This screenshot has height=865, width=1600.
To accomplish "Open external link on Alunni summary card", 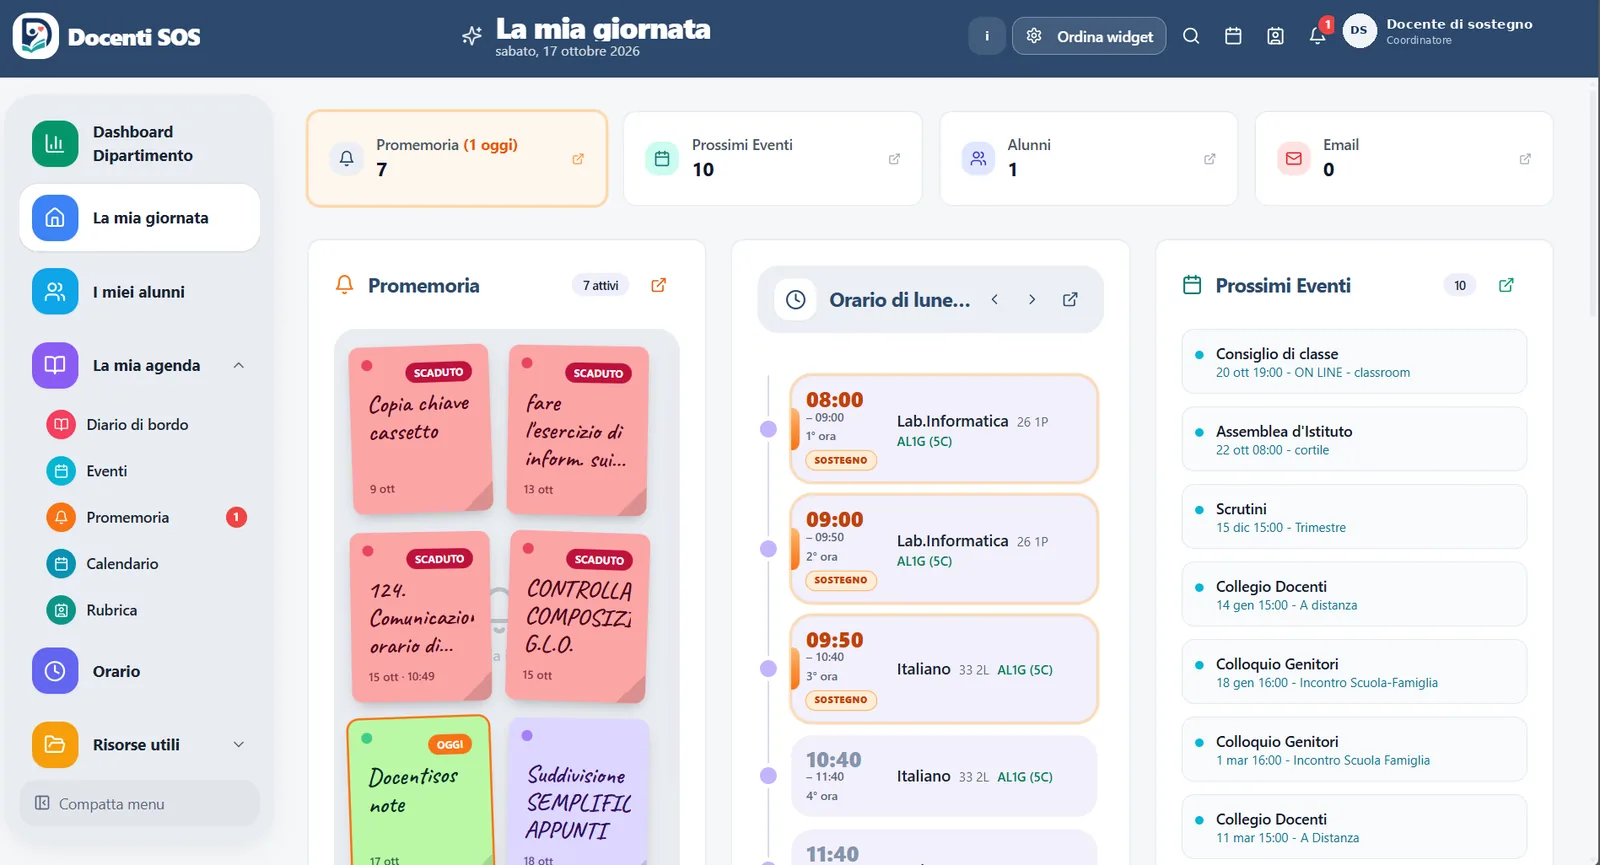I will pyautogui.click(x=1209, y=159).
